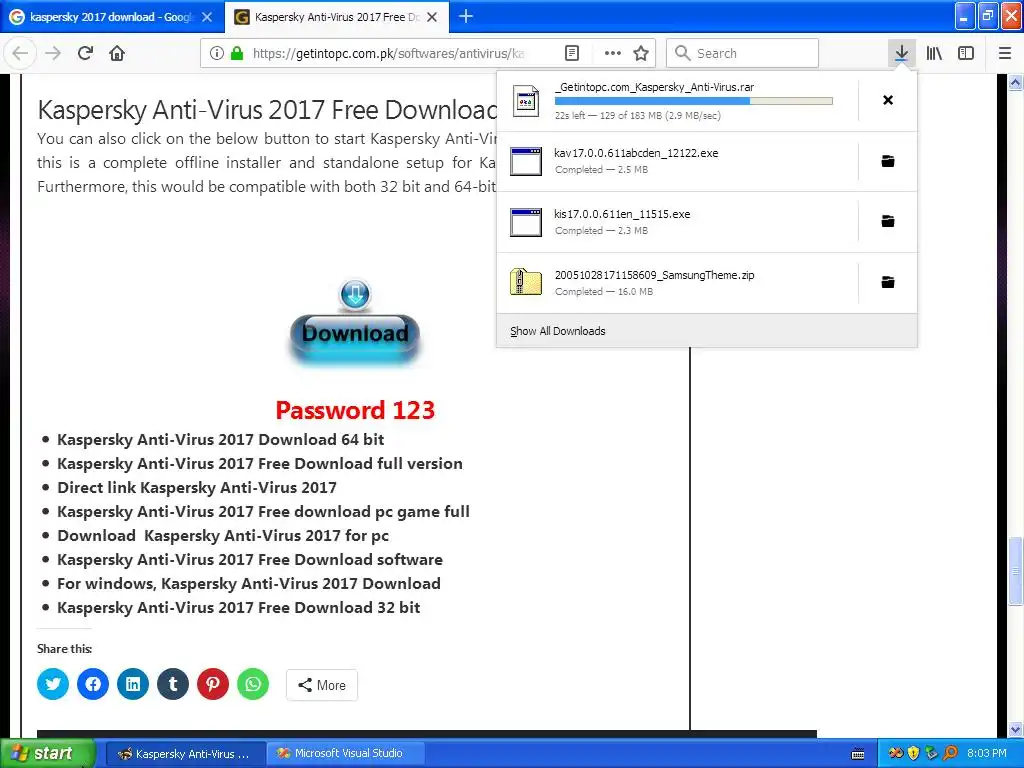The height and width of the screenshot is (768, 1024).
Task: Focus the Search box in the toolbar
Action: pyautogui.click(x=743, y=53)
